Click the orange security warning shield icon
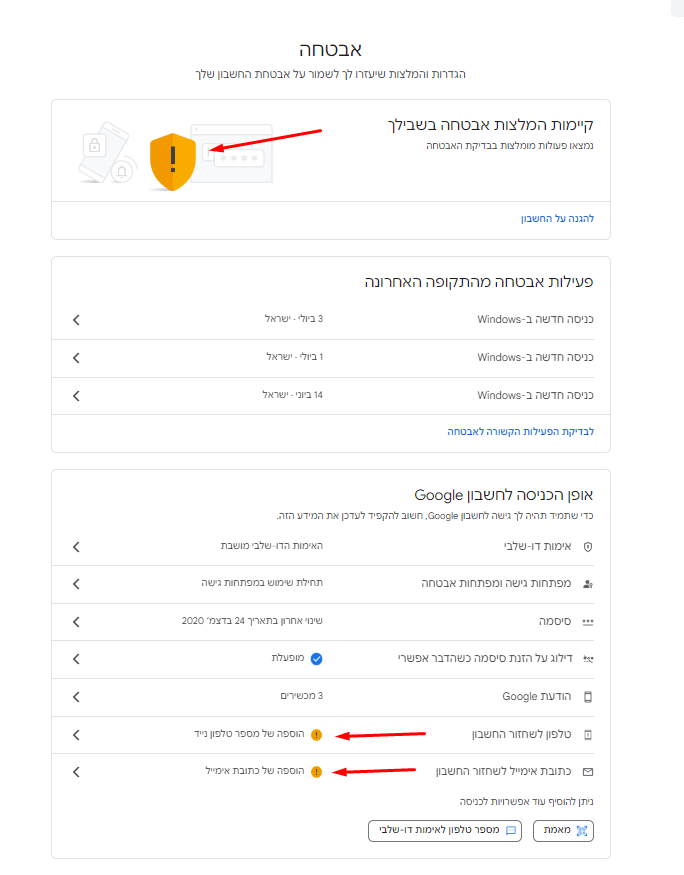The height and width of the screenshot is (875, 684). [172, 161]
